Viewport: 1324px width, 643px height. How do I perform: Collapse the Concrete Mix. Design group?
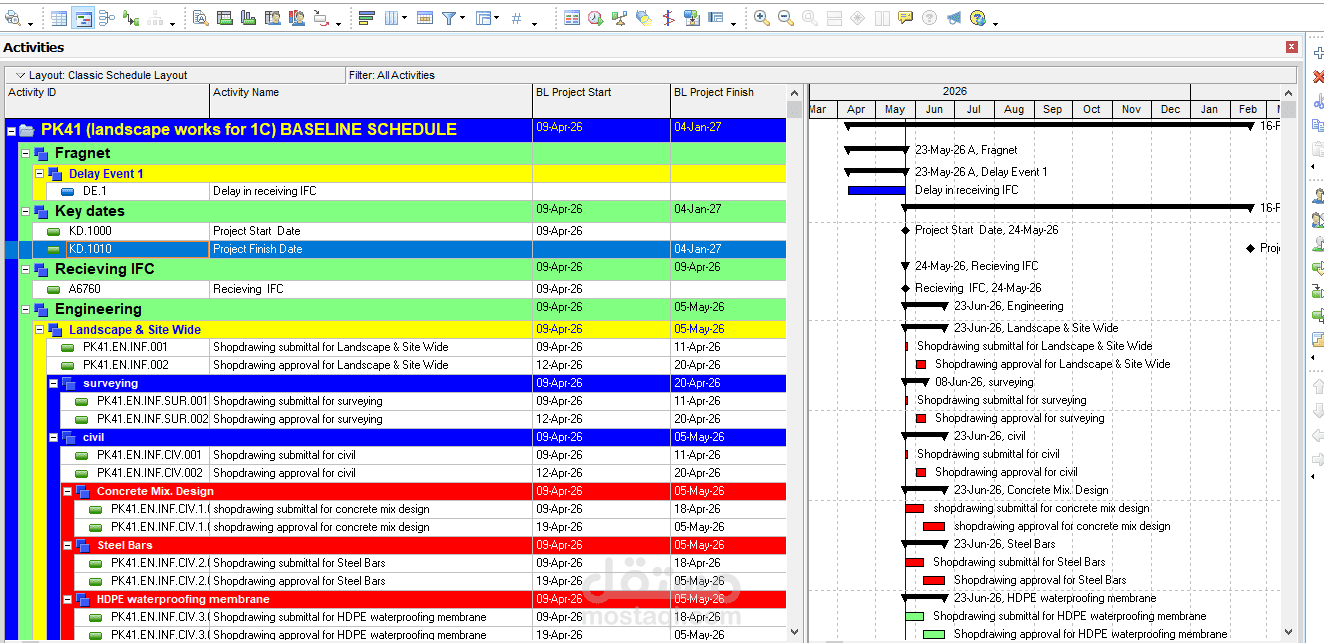(68, 491)
